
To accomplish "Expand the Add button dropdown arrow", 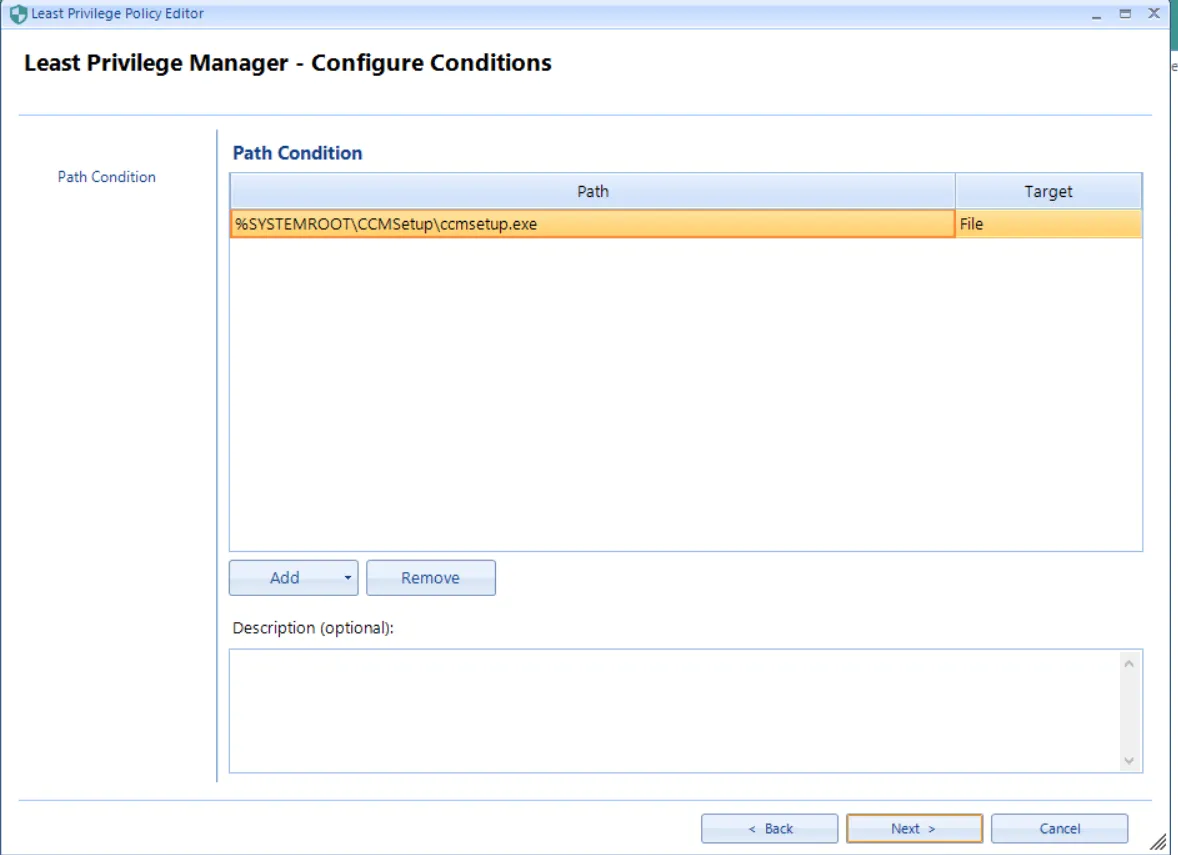I will click(x=347, y=578).
